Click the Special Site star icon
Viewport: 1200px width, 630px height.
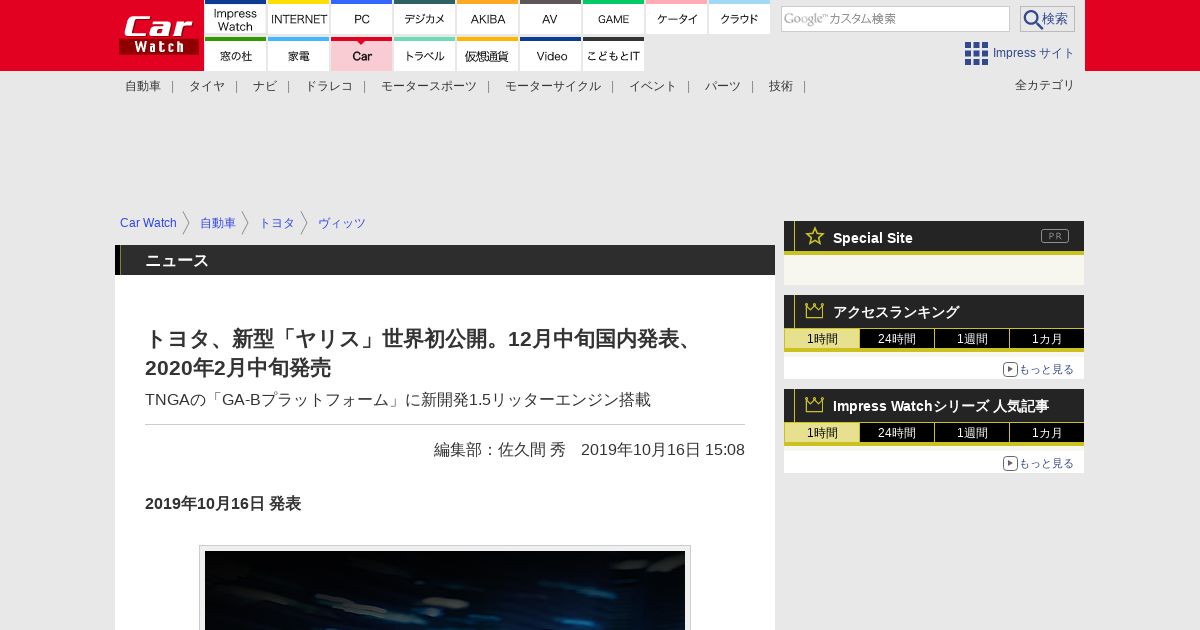coord(815,236)
